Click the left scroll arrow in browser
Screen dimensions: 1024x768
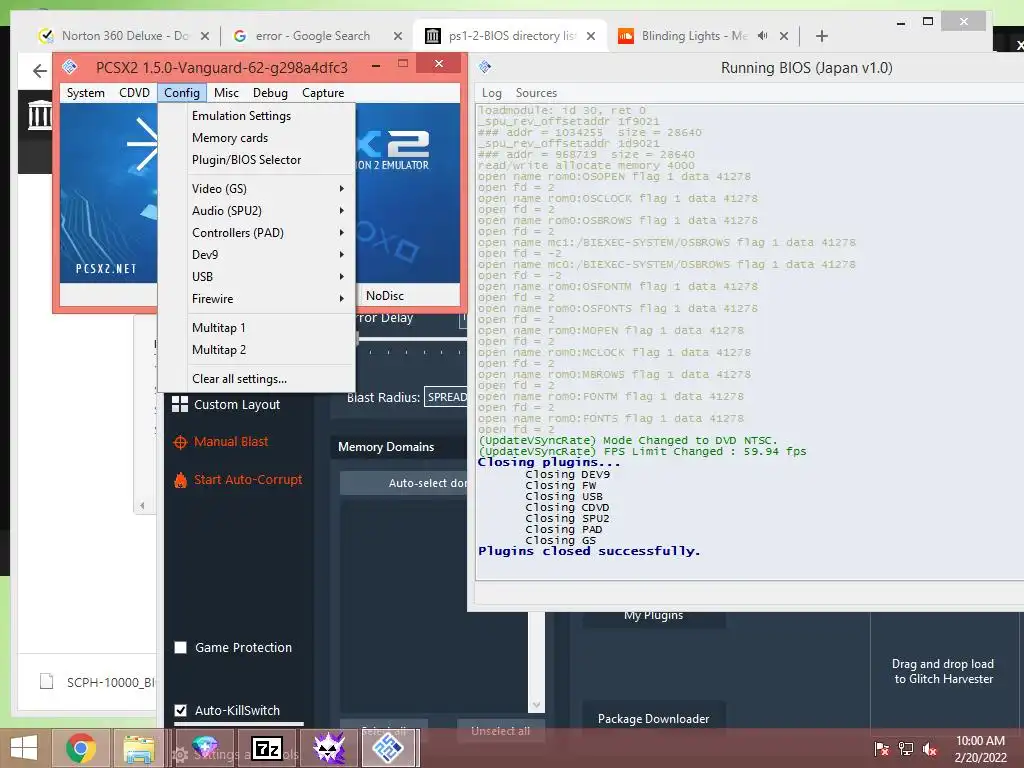(x=142, y=505)
